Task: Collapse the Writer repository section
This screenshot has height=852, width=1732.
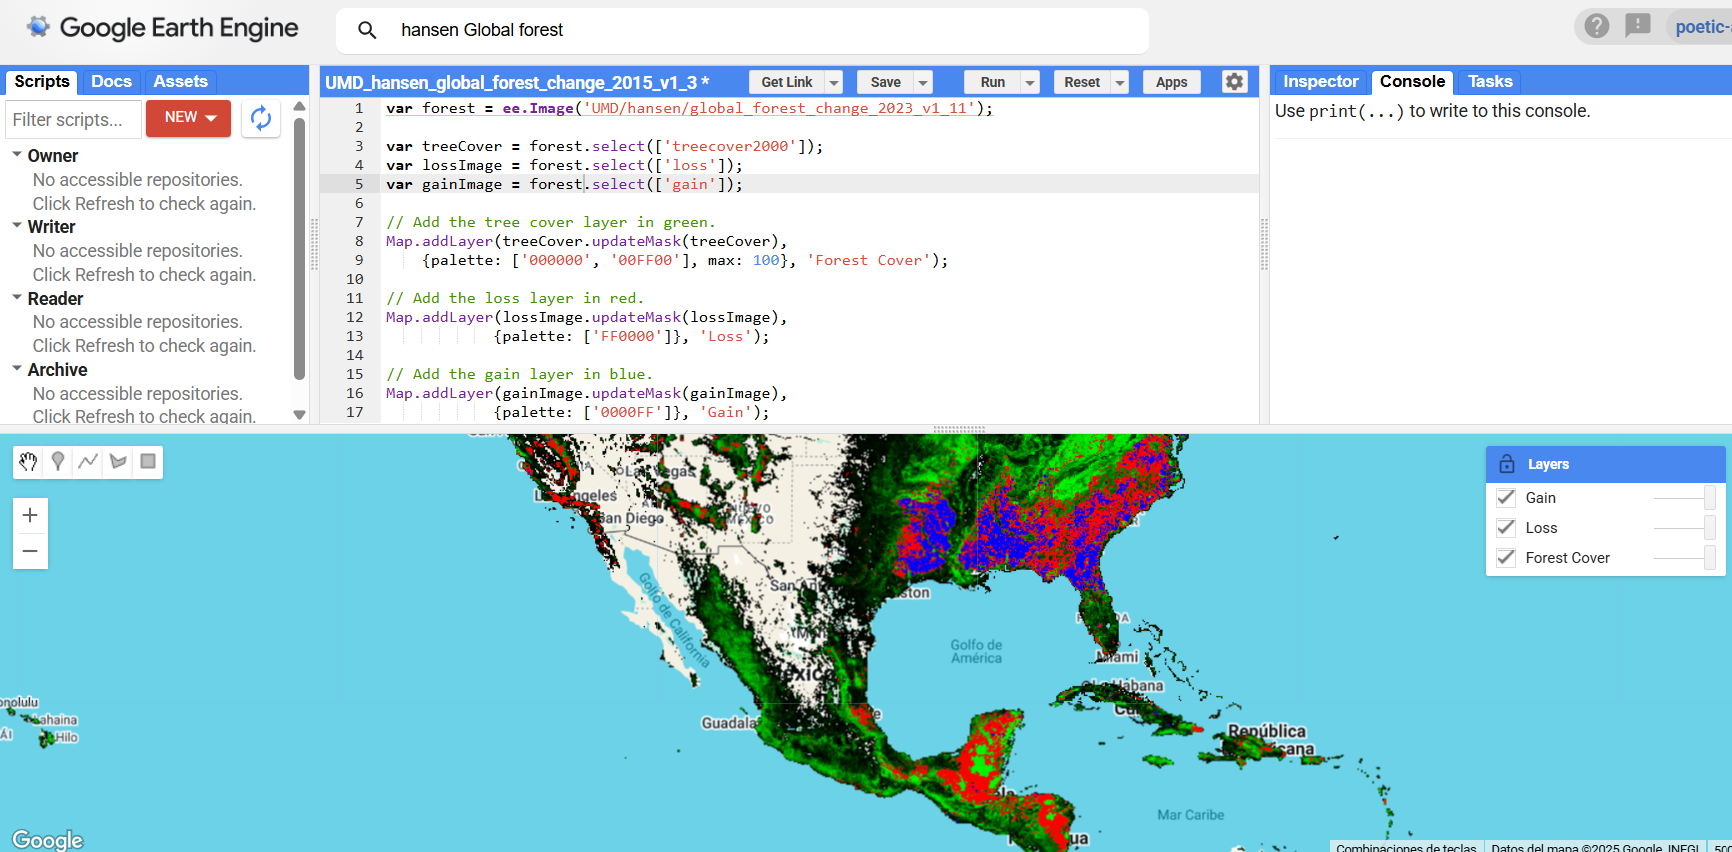Action: [x=17, y=226]
